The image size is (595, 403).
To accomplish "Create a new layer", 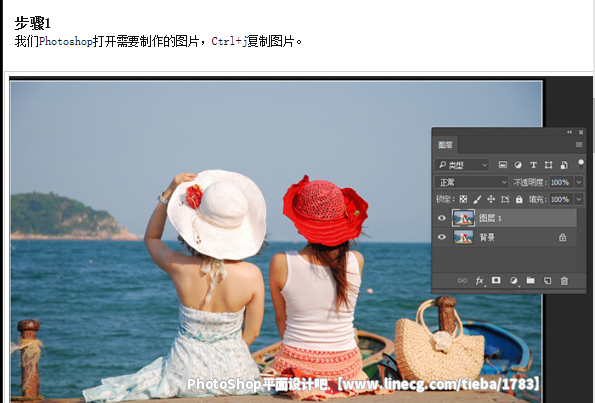I will pyautogui.click(x=547, y=280).
